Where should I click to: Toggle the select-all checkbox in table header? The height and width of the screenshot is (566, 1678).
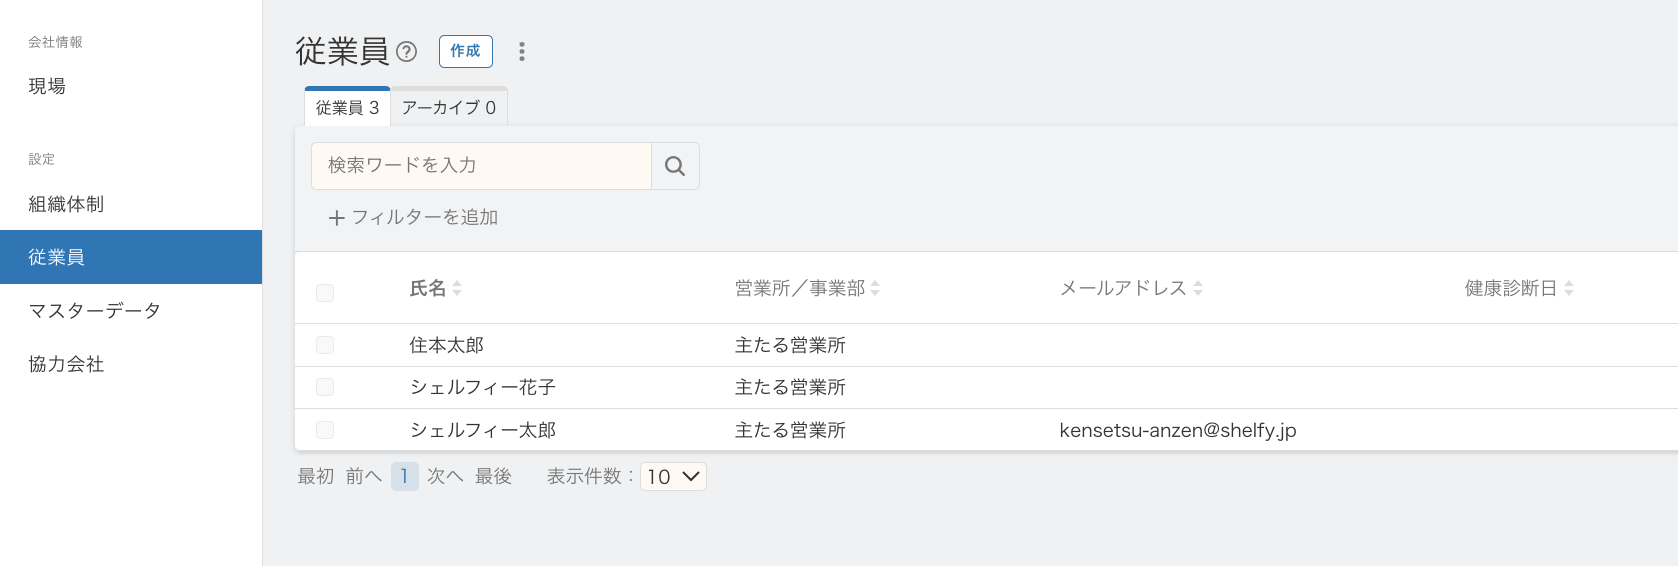pos(325,292)
